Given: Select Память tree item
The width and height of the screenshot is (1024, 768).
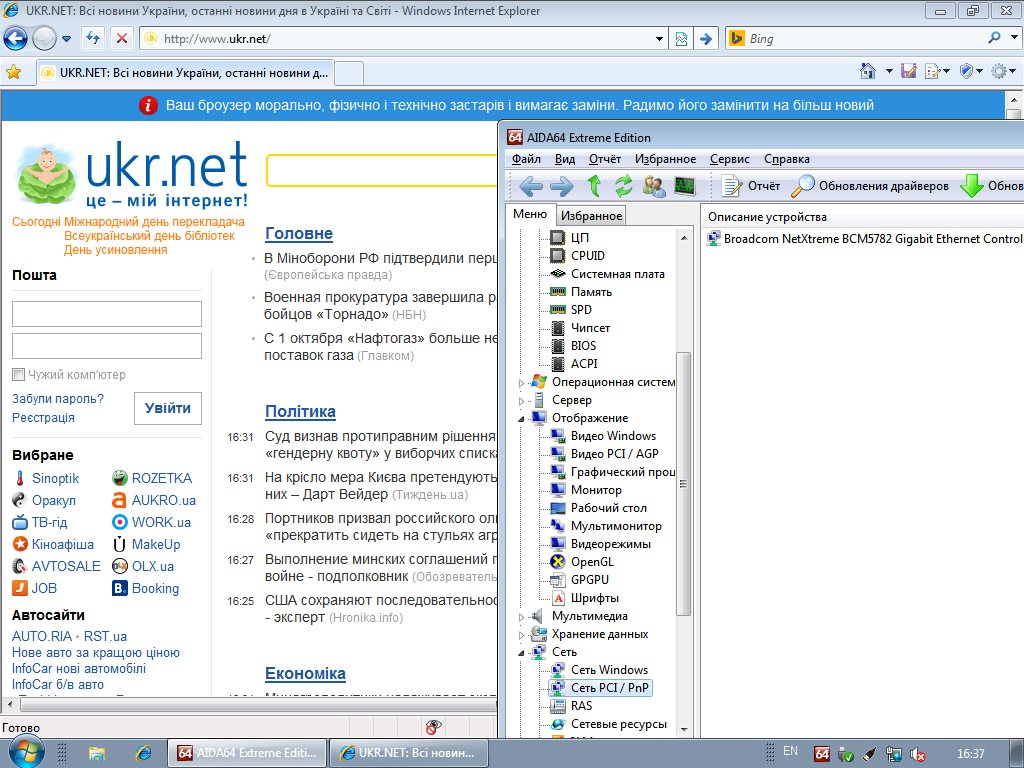Looking at the screenshot, I should pyautogui.click(x=591, y=292).
